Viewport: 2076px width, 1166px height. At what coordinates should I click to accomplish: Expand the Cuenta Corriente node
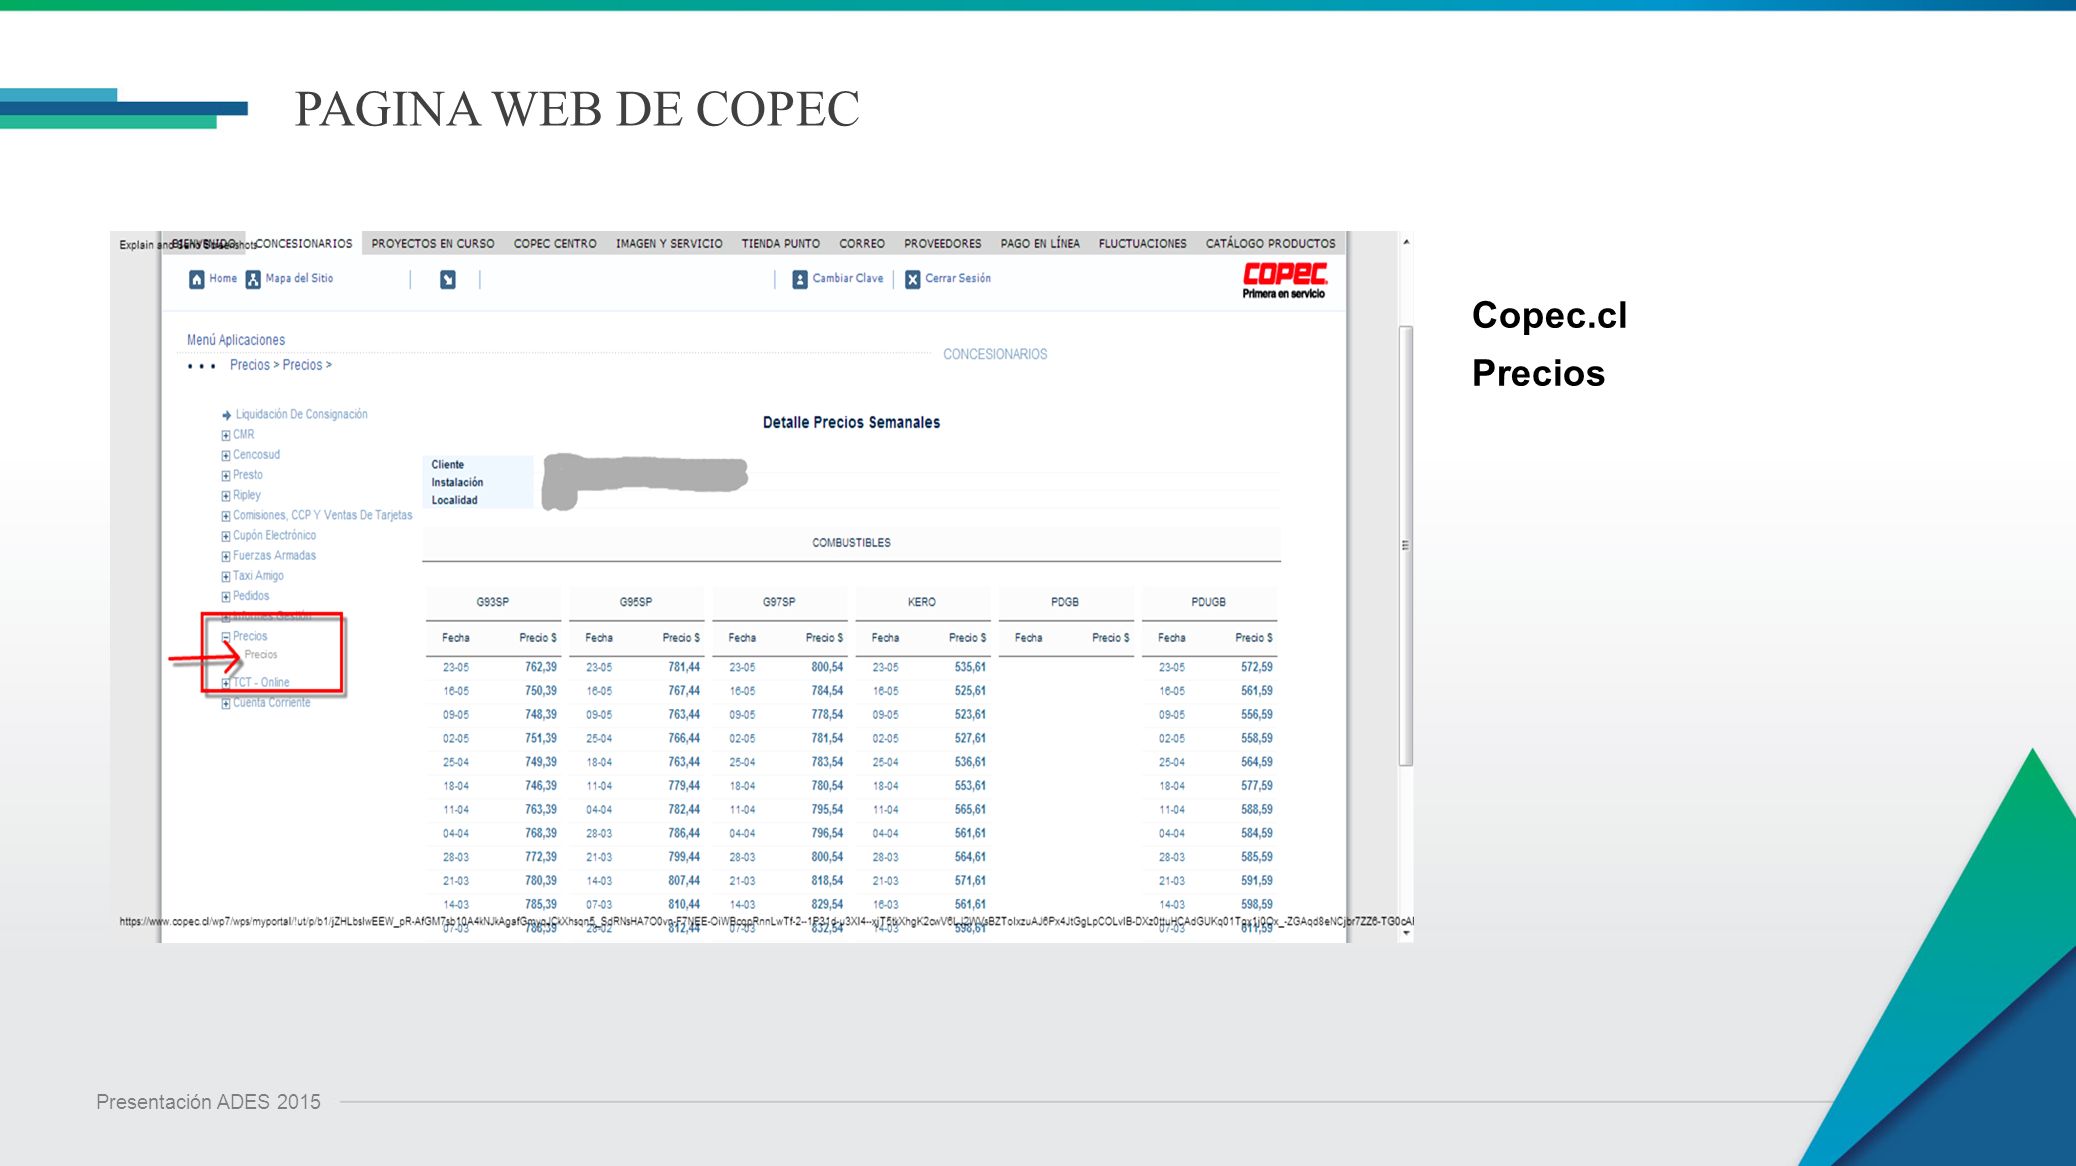[226, 703]
